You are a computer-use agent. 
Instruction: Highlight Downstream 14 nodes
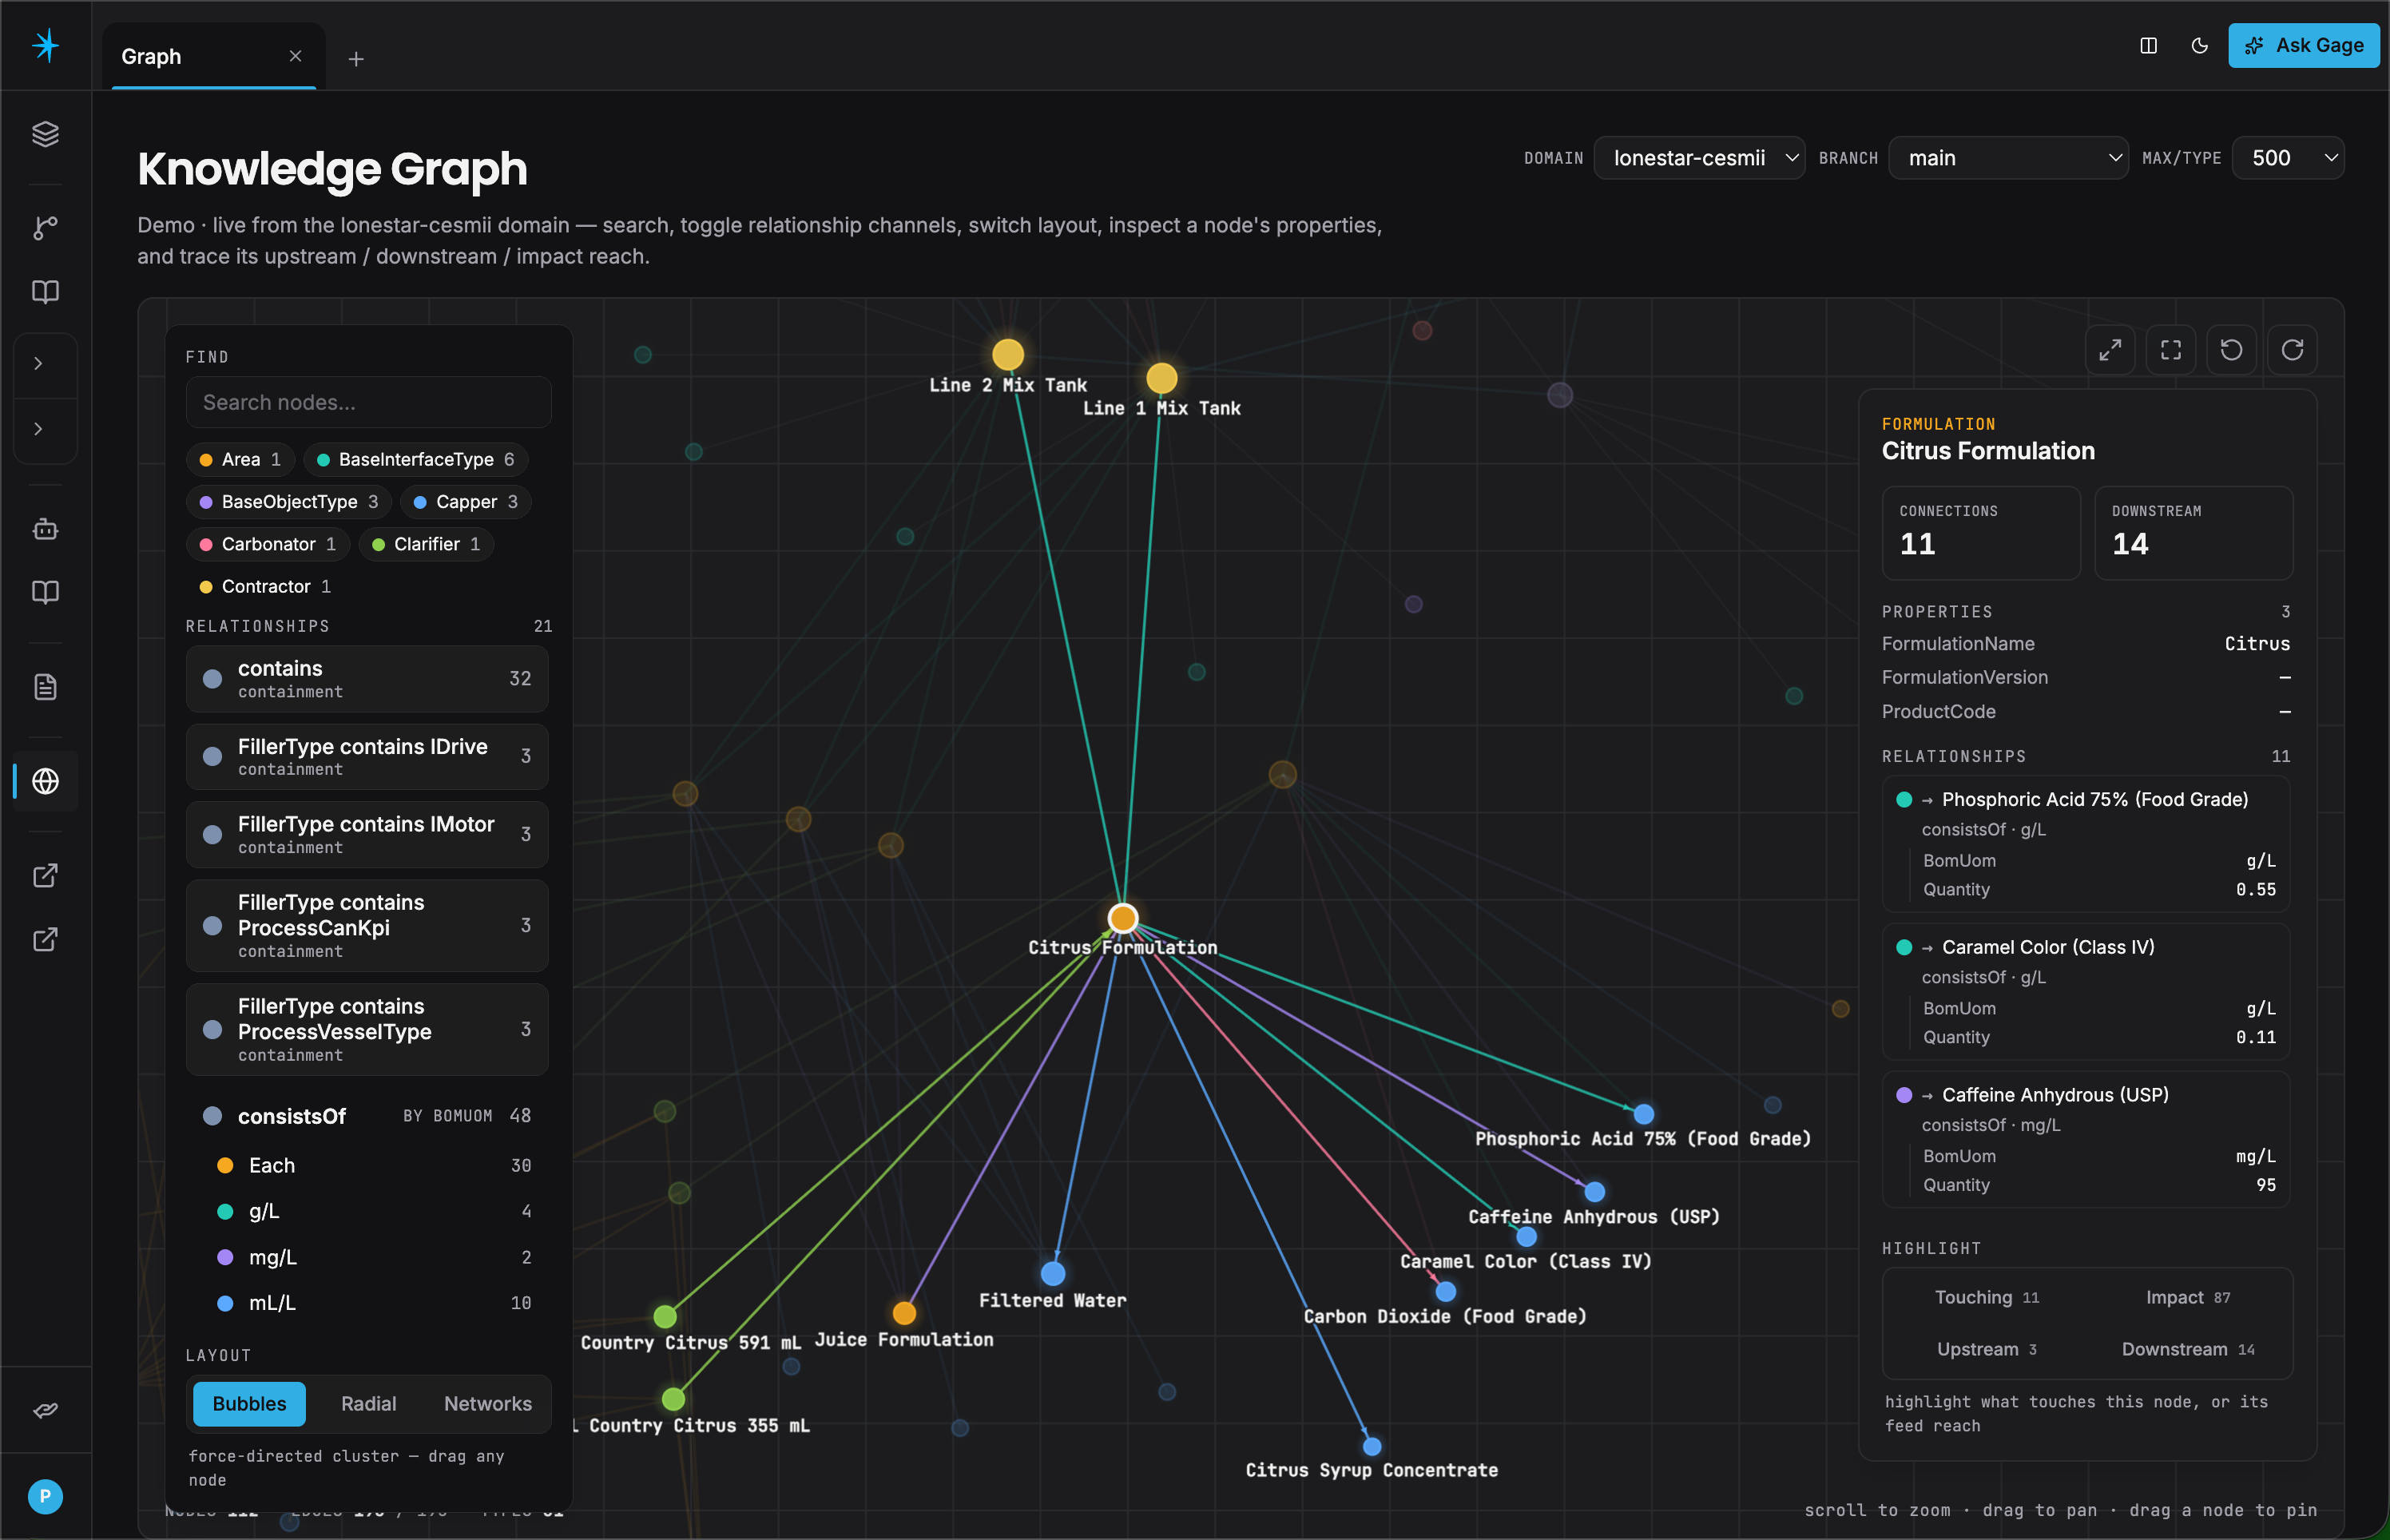coord(2188,1349)
